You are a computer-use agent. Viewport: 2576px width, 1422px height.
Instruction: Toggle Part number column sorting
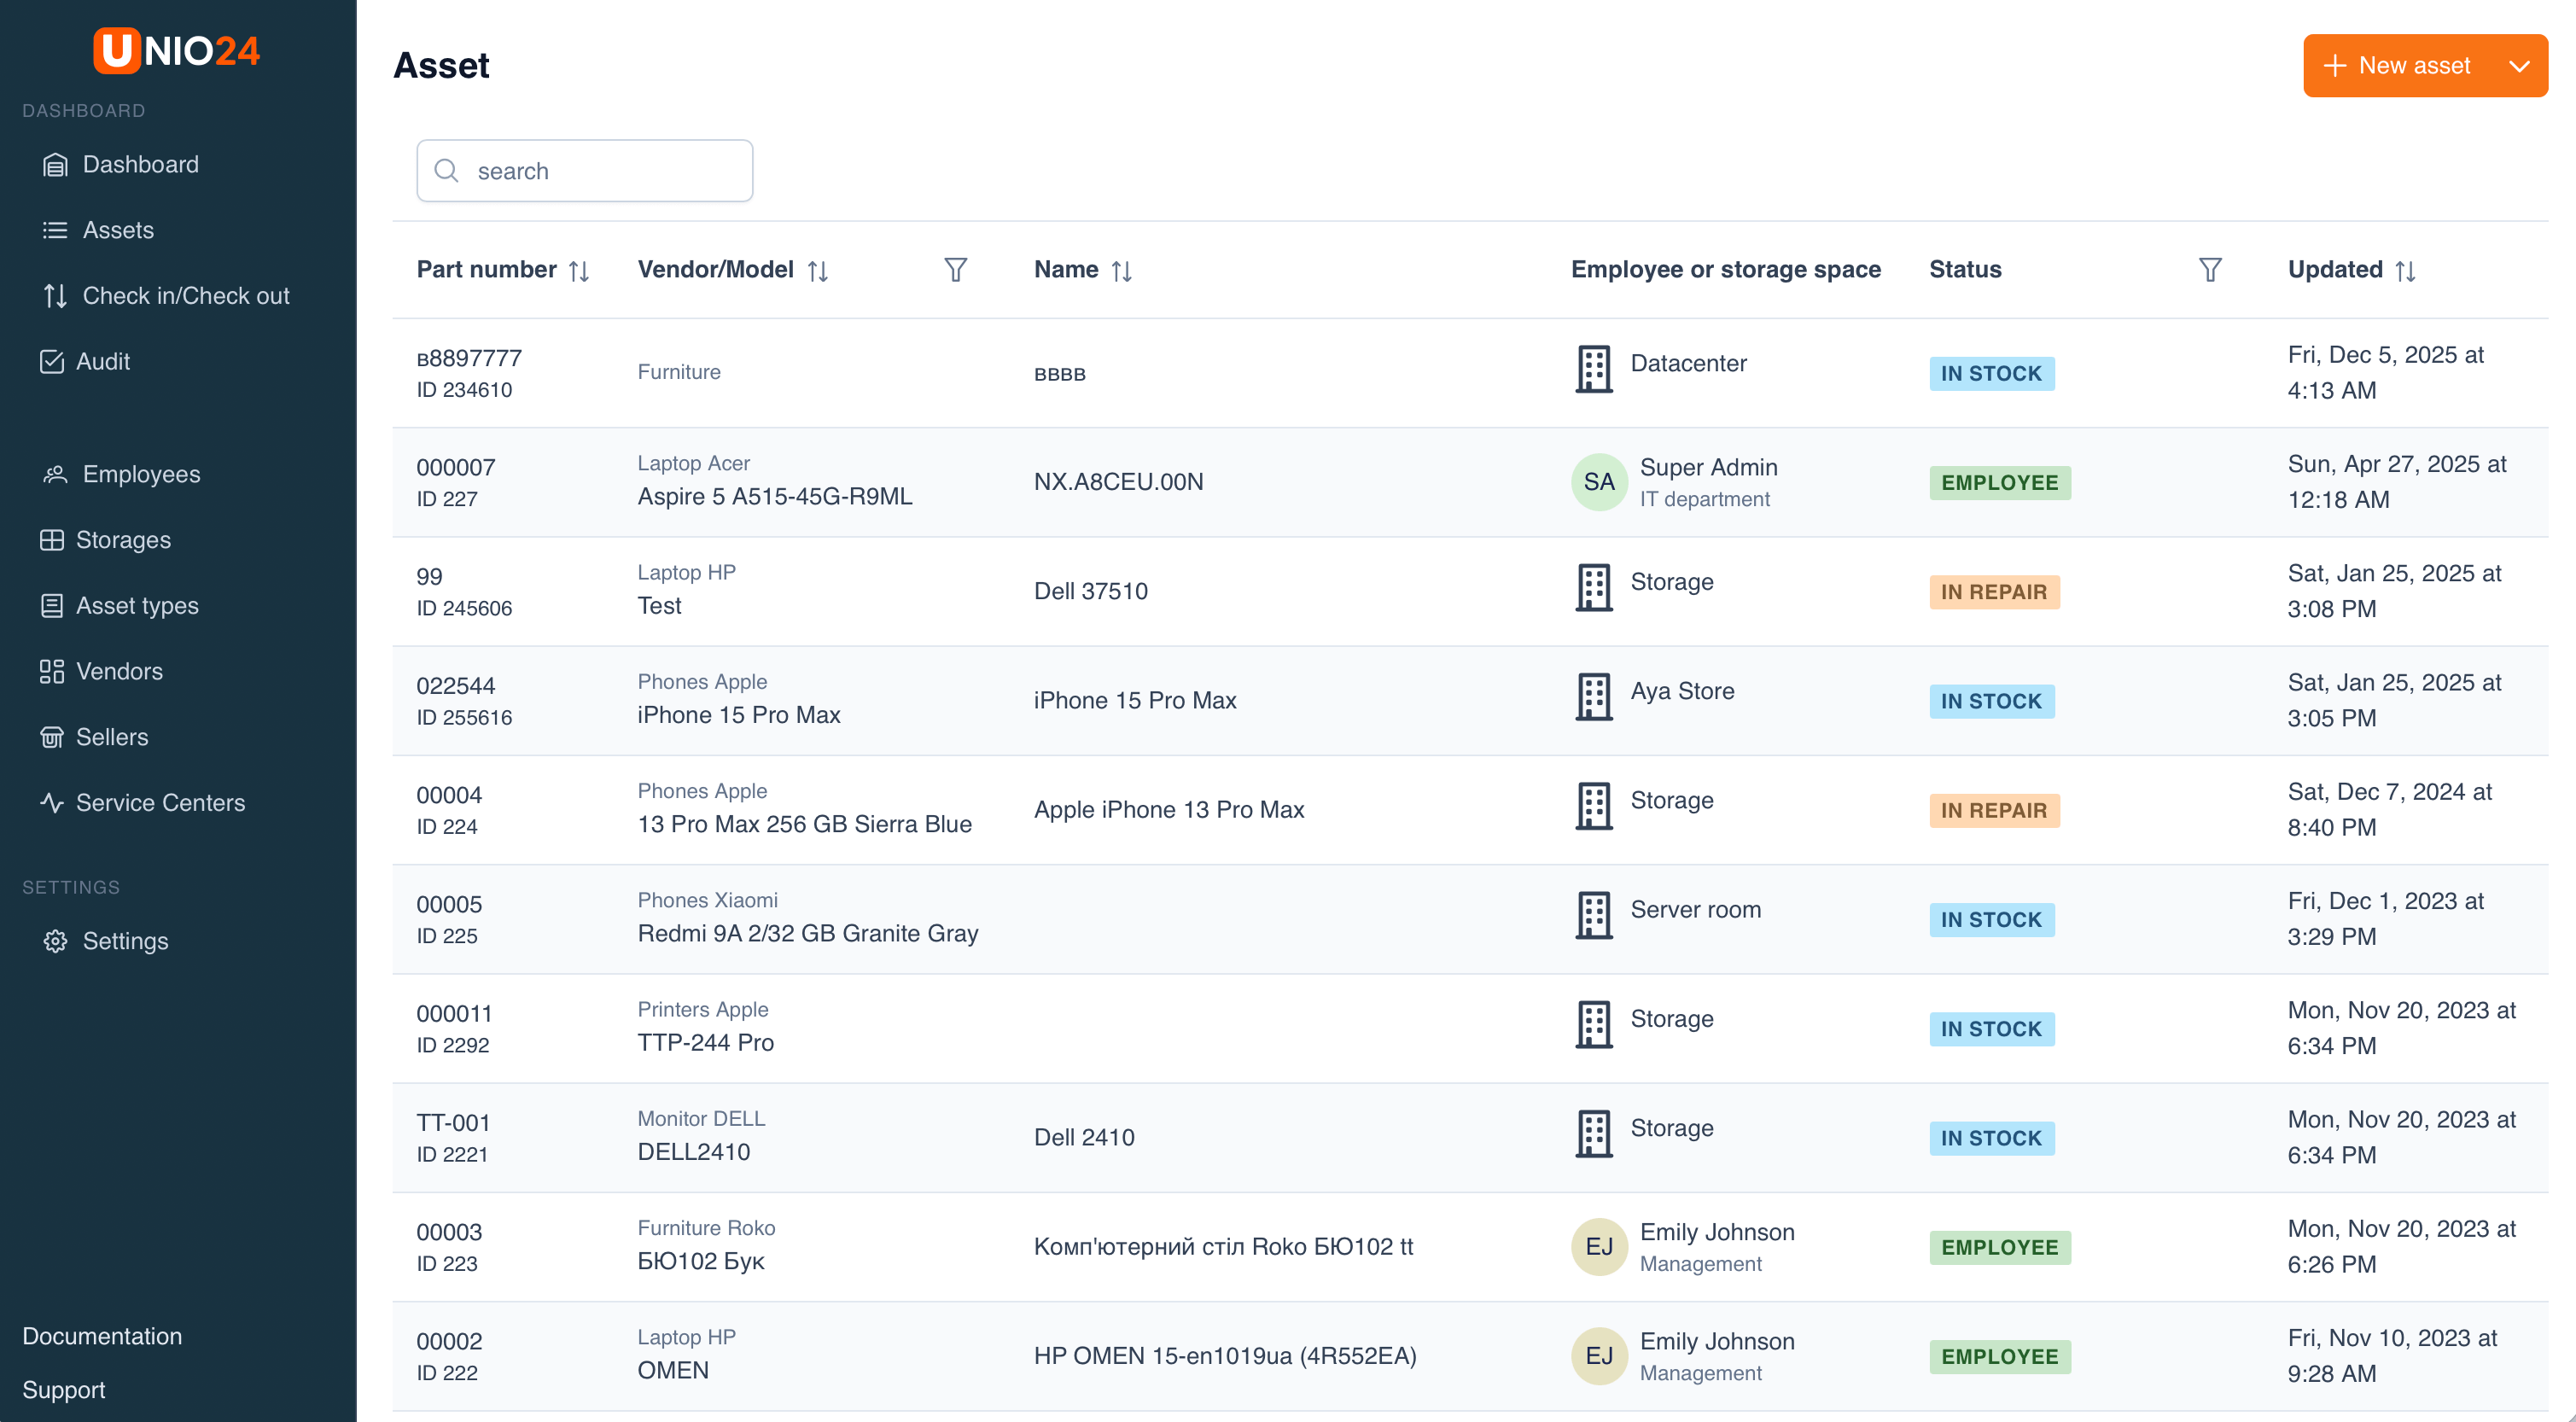coord(579,271)
